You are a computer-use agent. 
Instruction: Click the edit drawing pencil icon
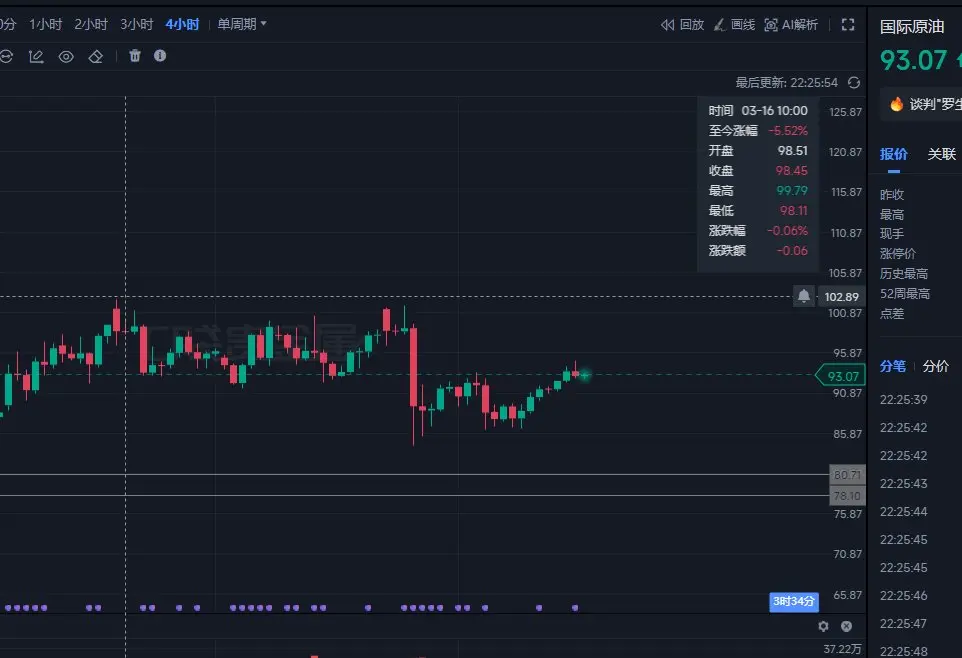pos(36,56)
